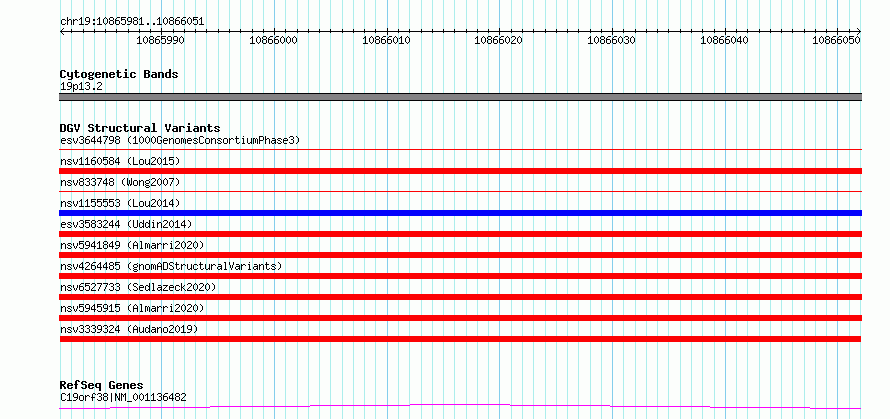
Task: Click ruler tick label 10866000
Action: [x=274, y=40]
